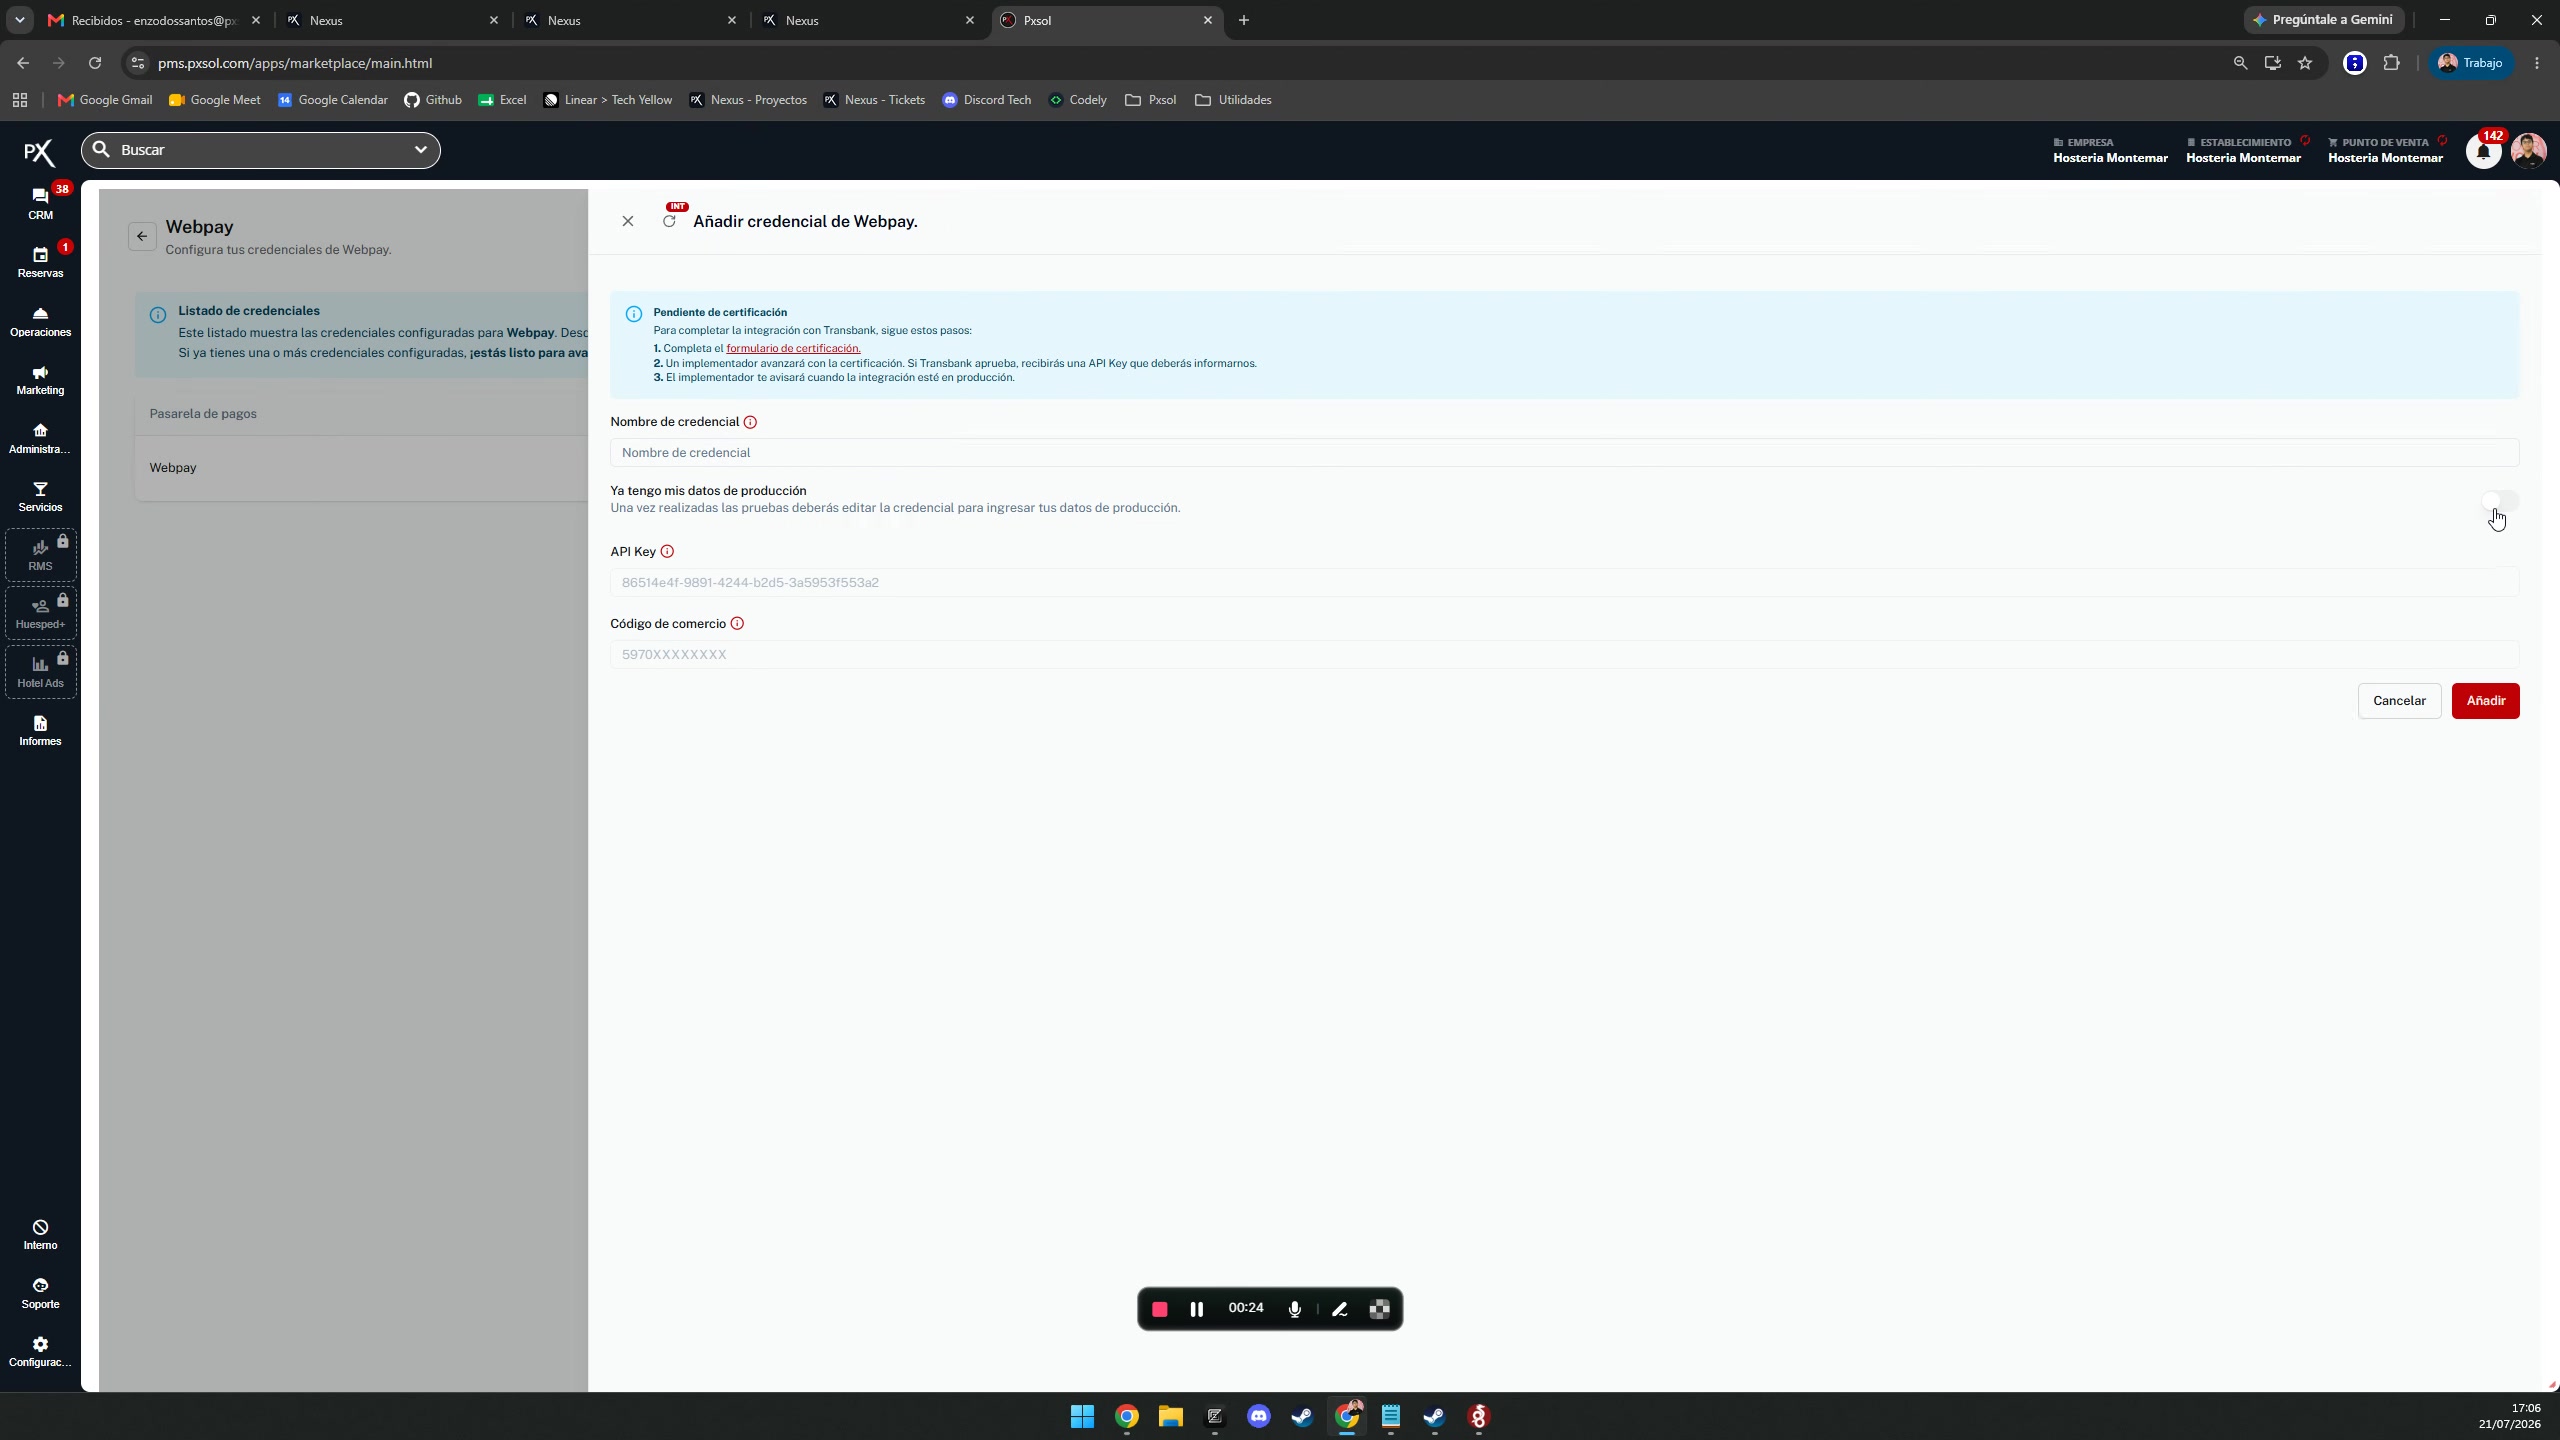Refresh the Webpay credential panel
Screen dimensions: 2560x1440
(669, 221)
